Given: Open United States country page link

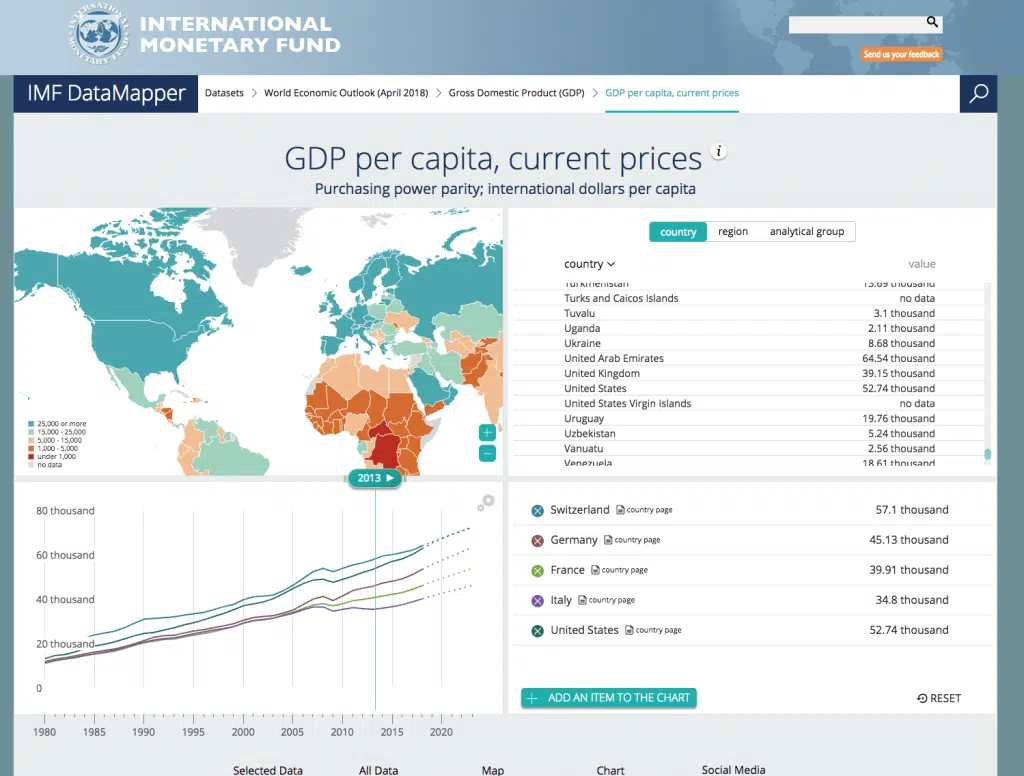Looking at the screenshot, I should pos(653,630).
